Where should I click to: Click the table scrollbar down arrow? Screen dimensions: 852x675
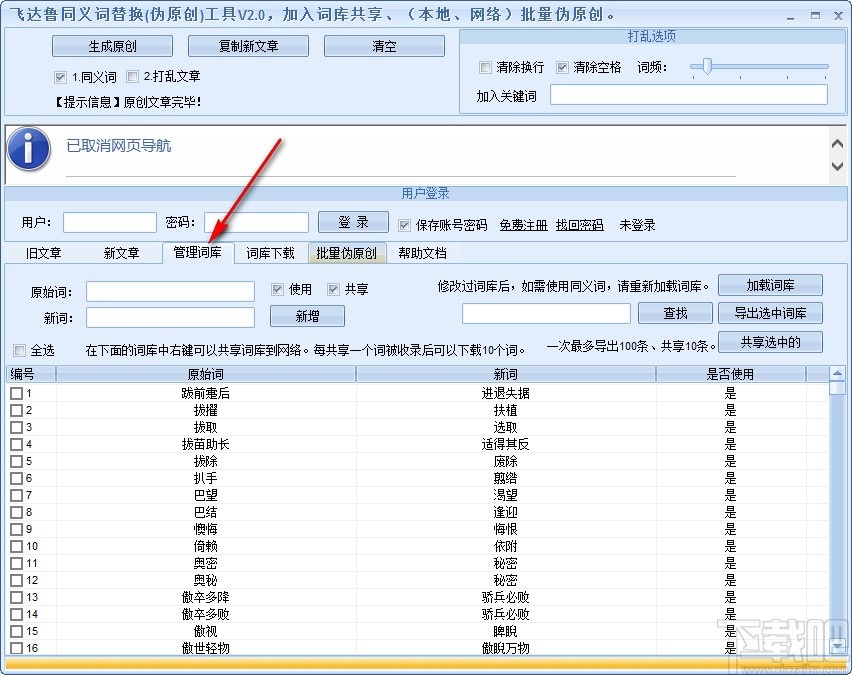pyautogui.click(x=837, y=646)
